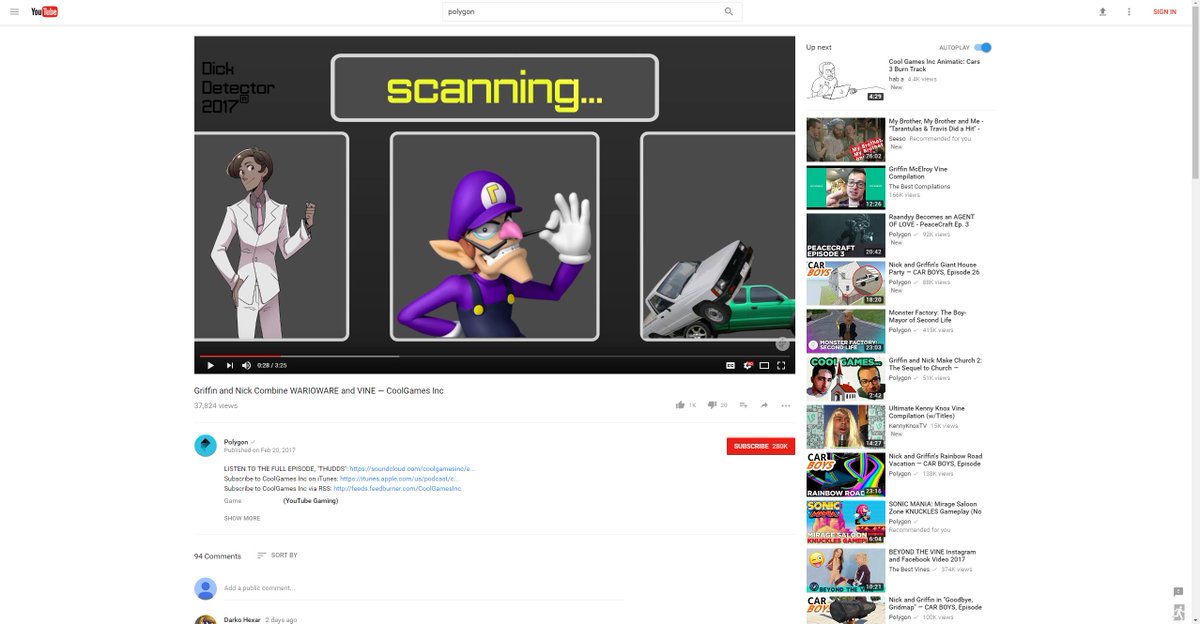Subscribe to Polygon channel
The height and width of the screenshot is (624, 1200).
(760, 446)
